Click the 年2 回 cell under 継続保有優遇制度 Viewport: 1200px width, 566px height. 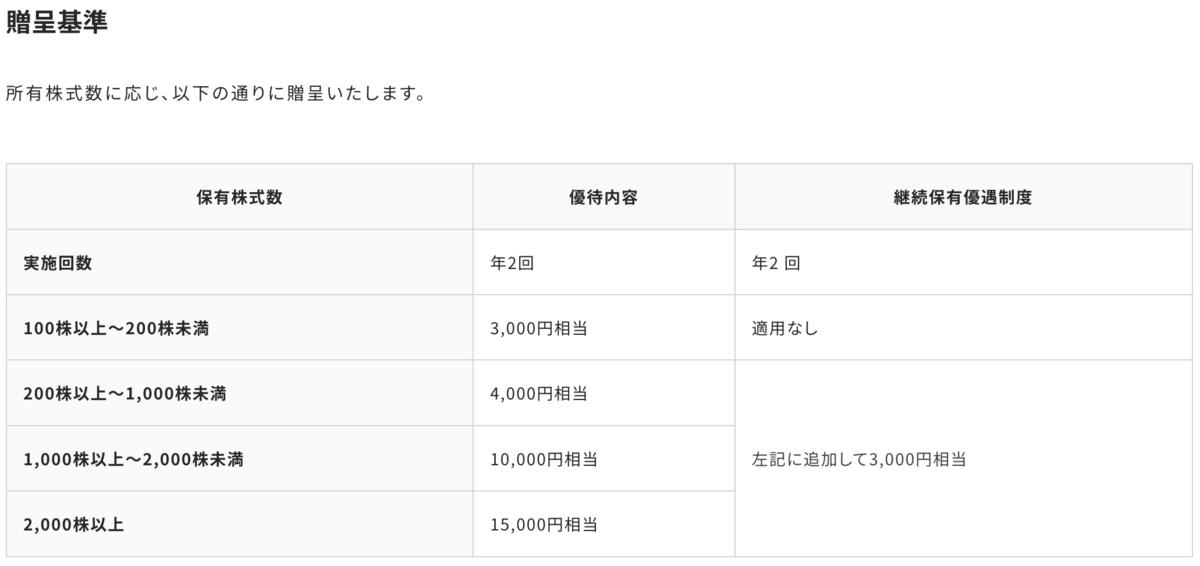tap(775, 263)
